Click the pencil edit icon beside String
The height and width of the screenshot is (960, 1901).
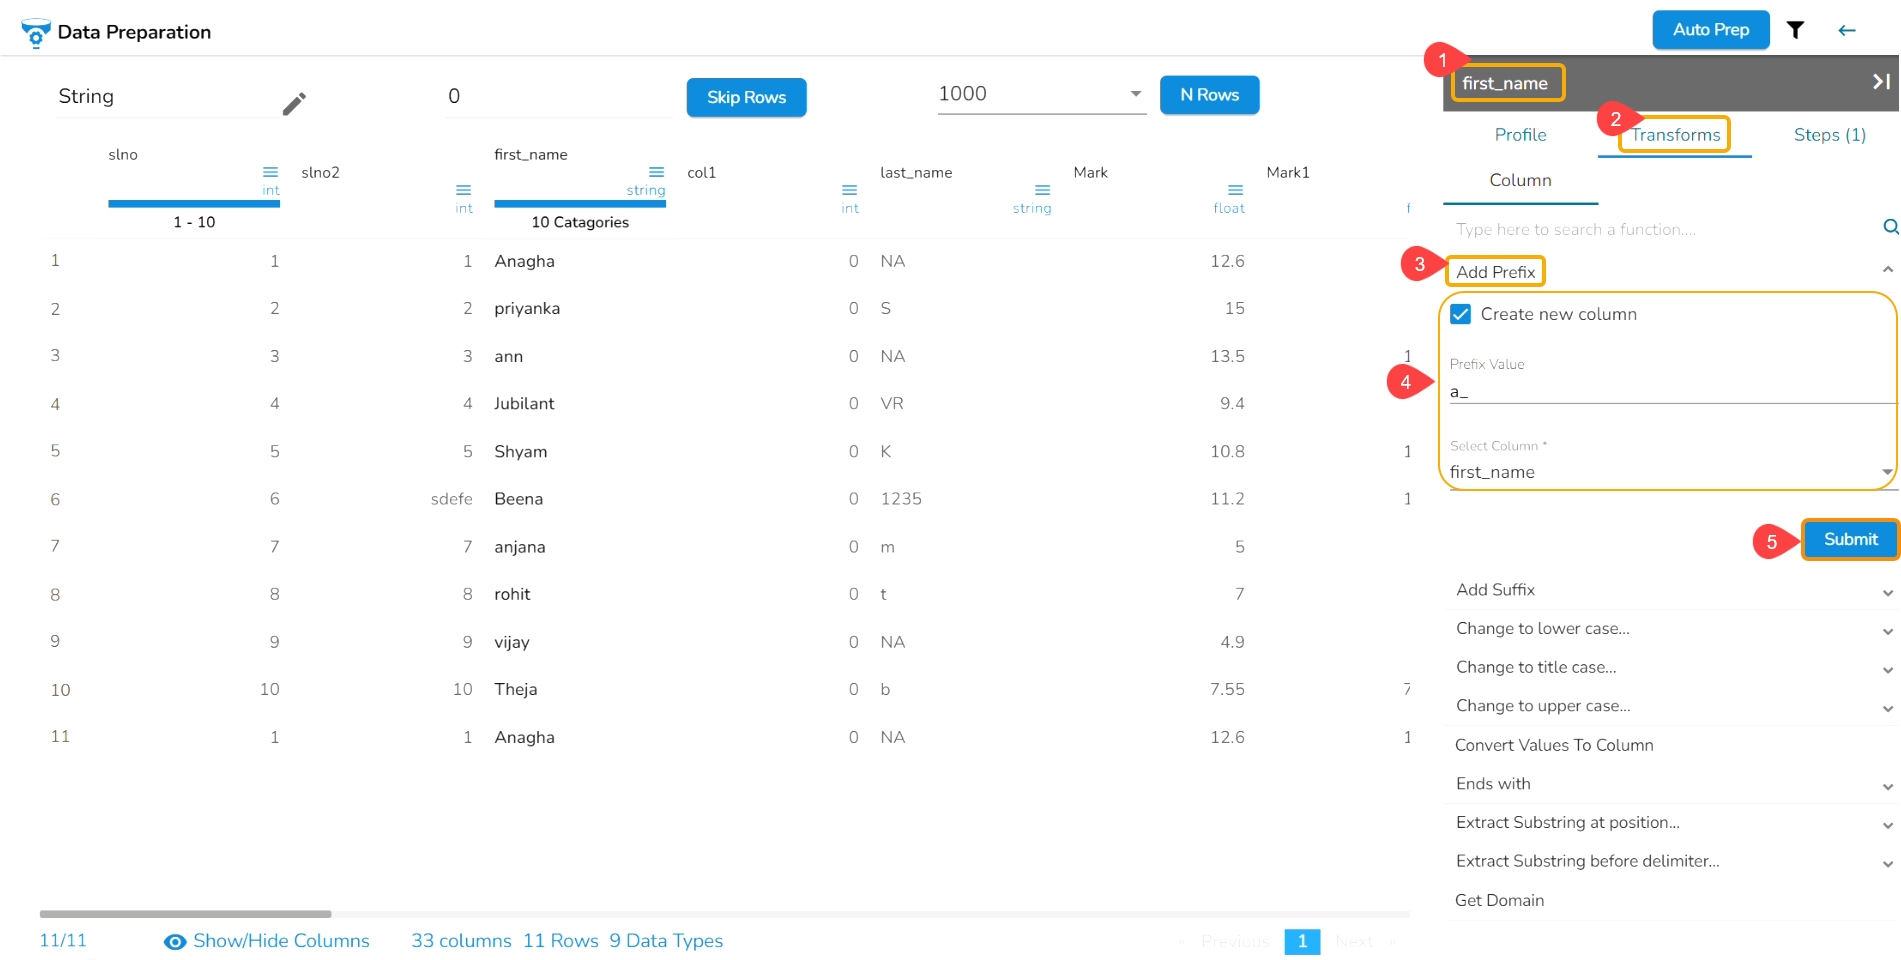click(294, 103)
